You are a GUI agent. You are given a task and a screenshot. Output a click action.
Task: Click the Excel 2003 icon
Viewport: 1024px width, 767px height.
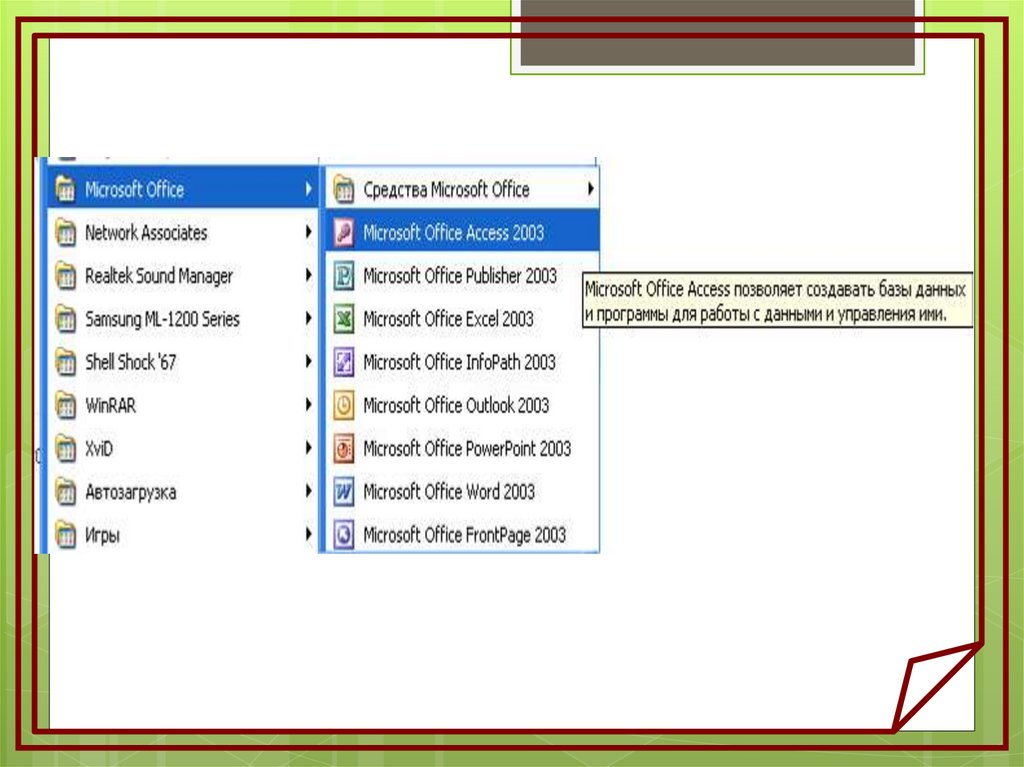point(344,319)
